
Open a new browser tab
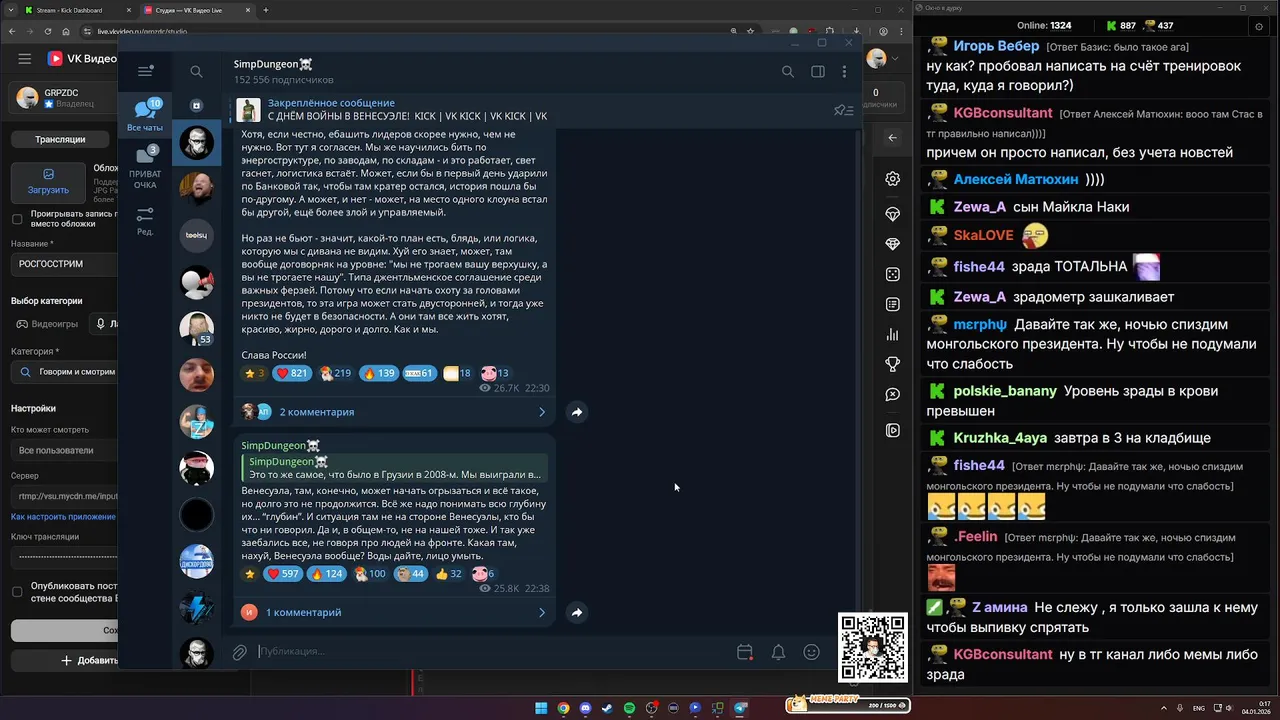click(265, 10)
